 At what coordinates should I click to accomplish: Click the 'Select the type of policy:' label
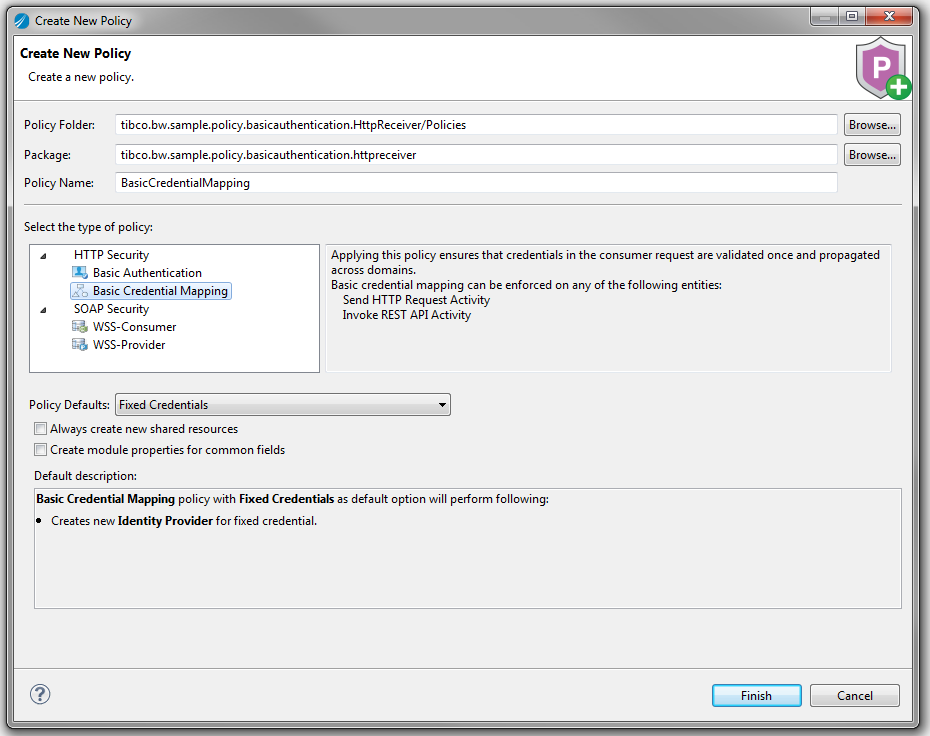pyautogui.click(x=88, y=227)
